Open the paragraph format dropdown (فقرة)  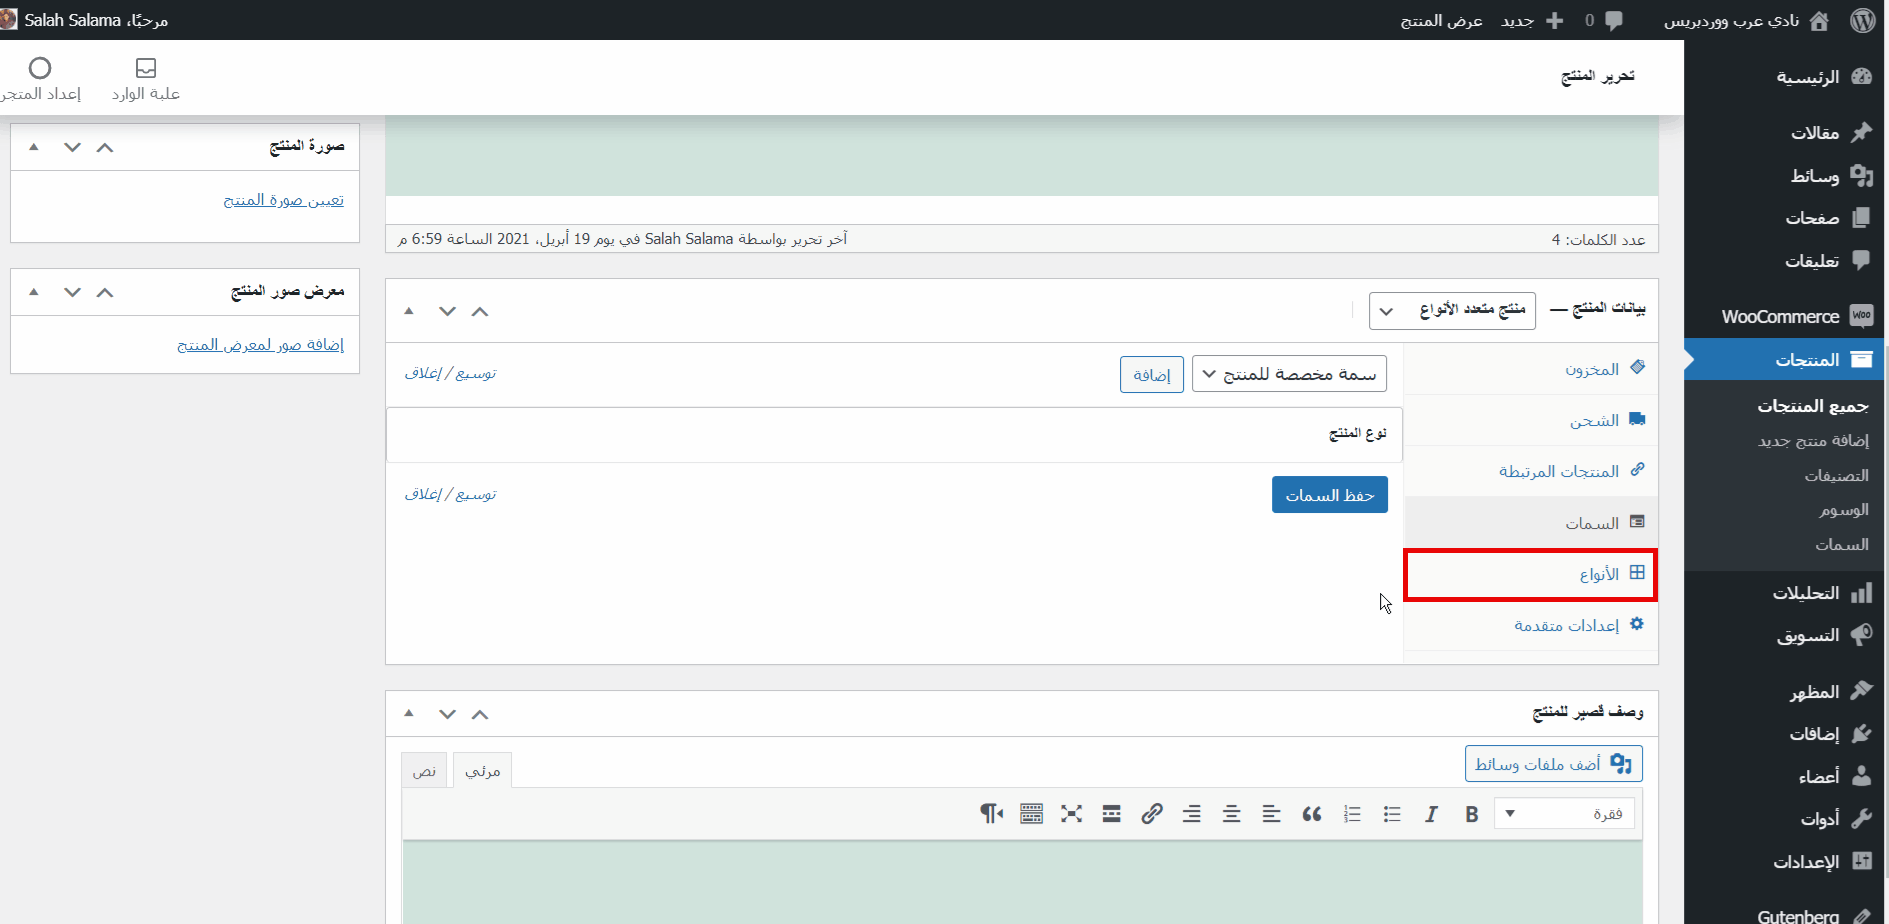pyautogui.click(x=1564, y=814)
